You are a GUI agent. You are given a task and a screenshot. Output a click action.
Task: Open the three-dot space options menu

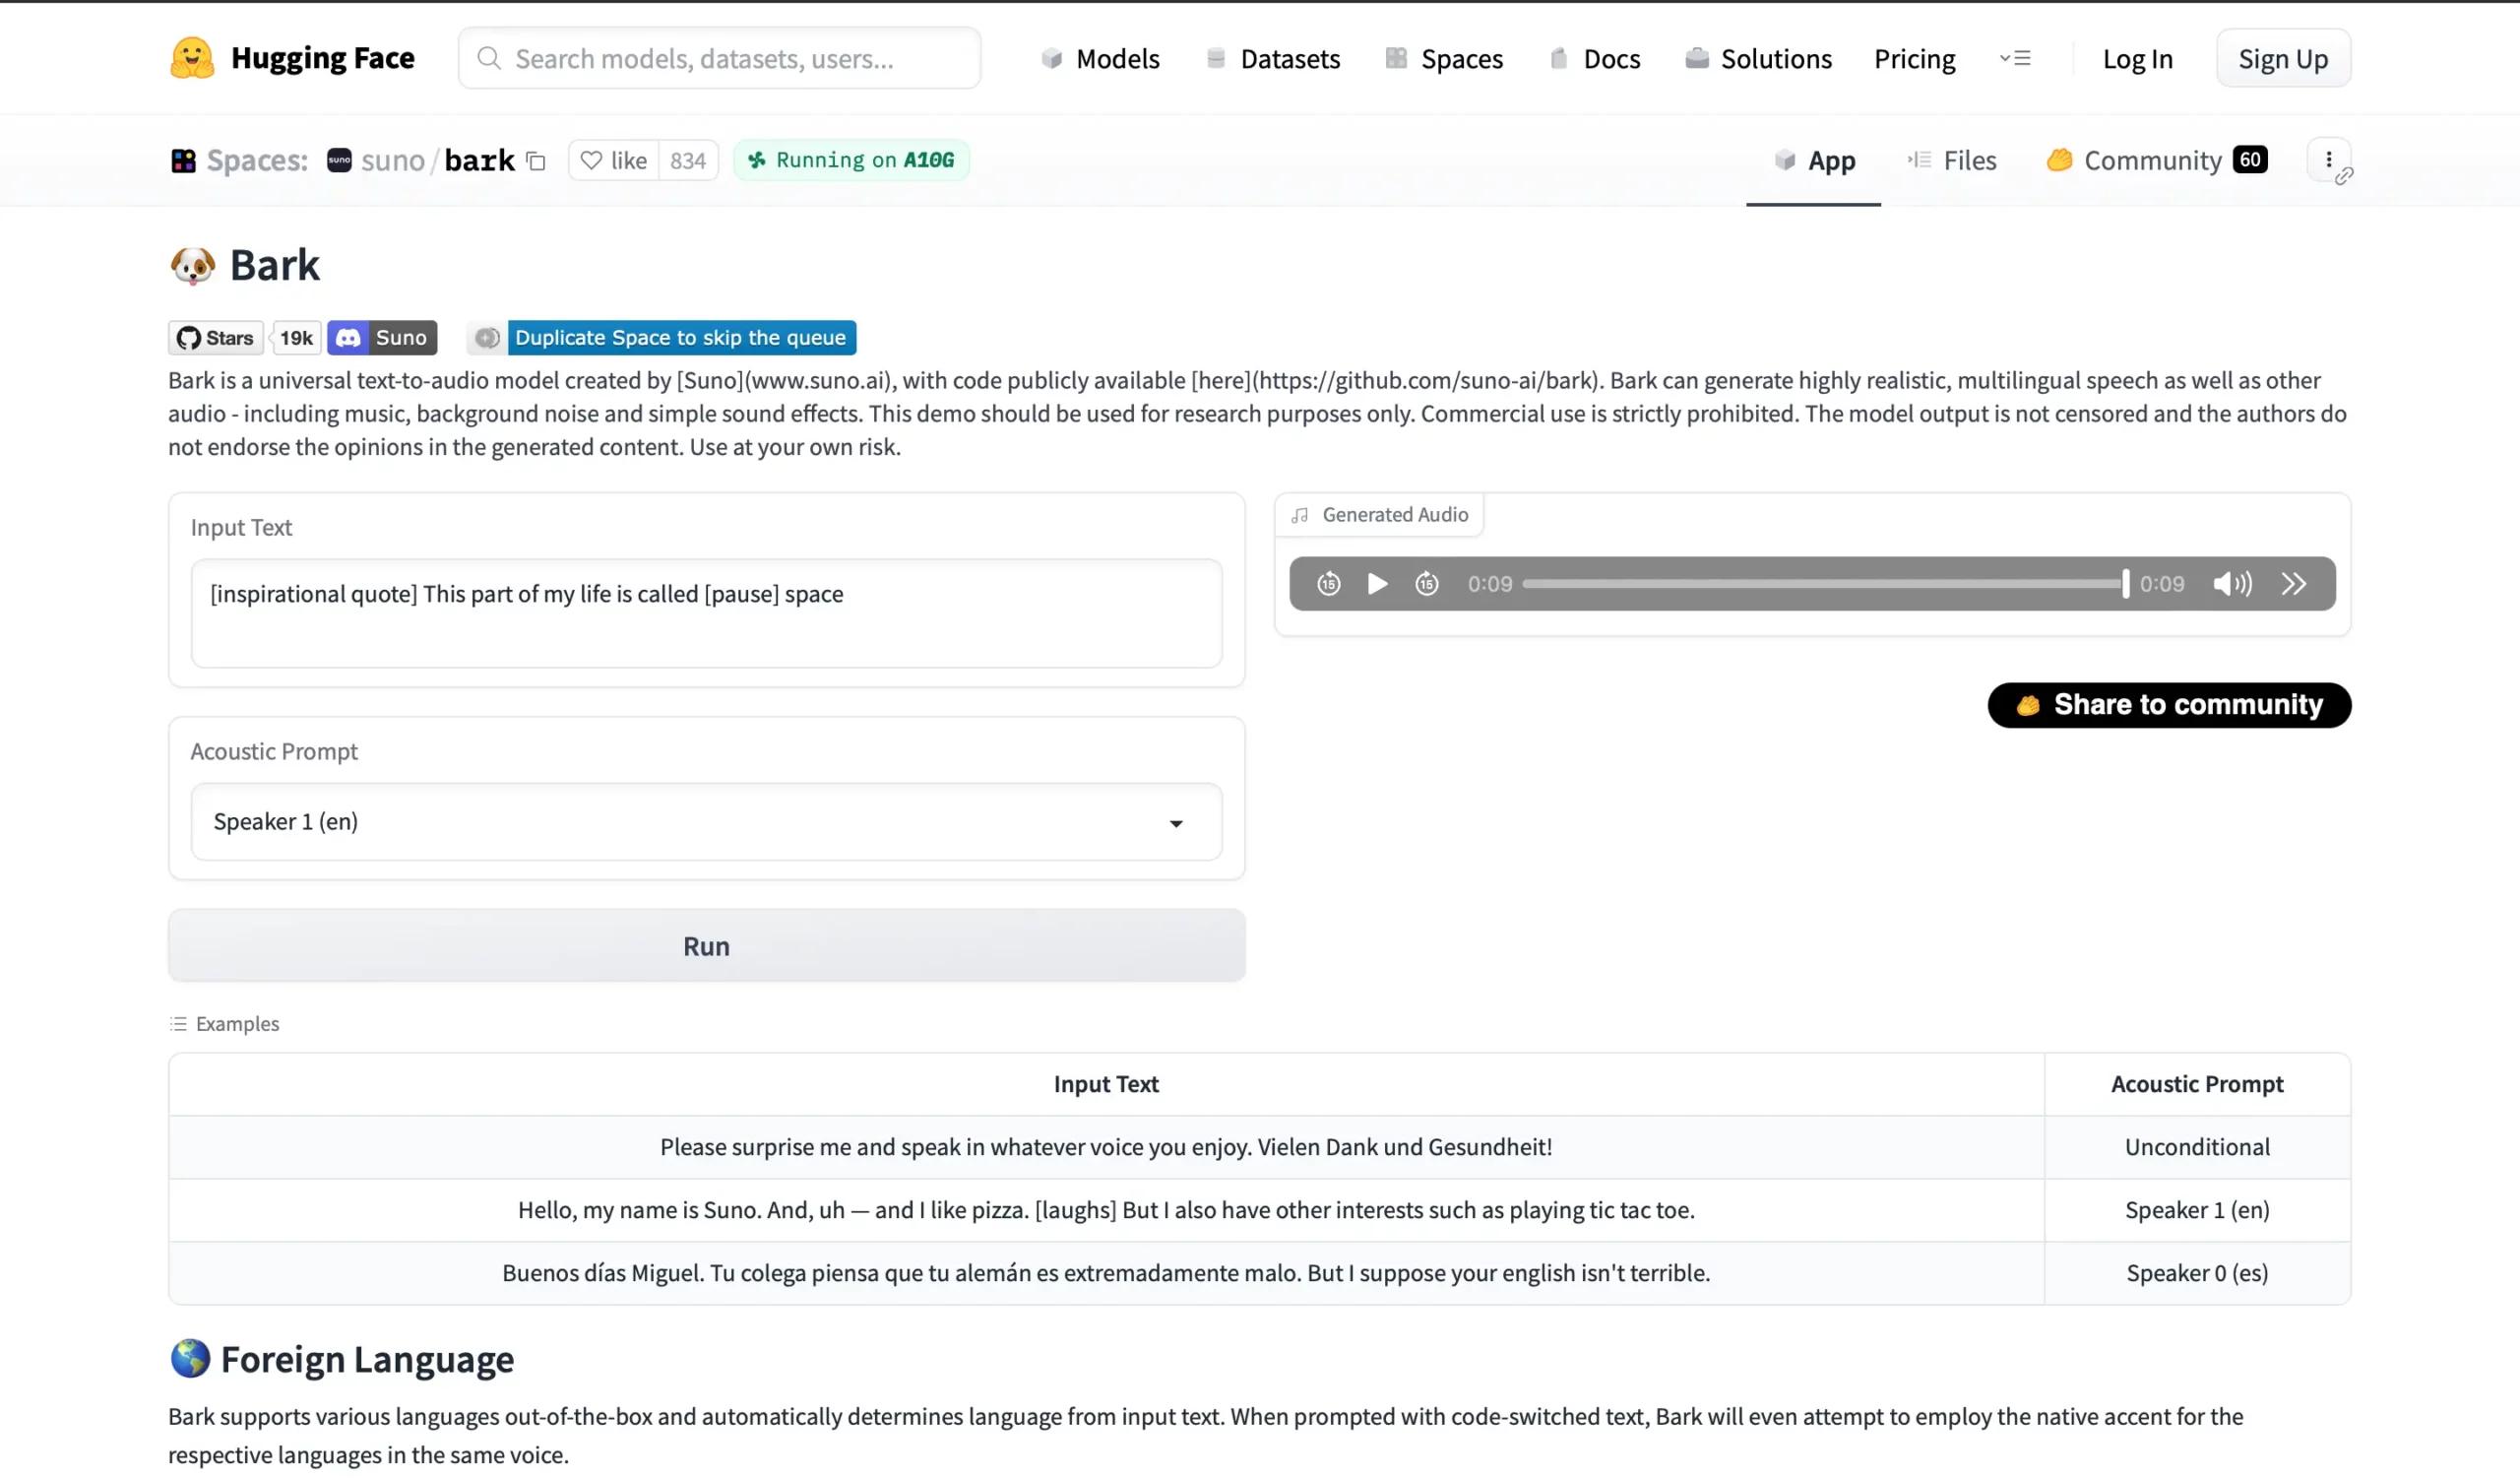[x=2328, y=160]
